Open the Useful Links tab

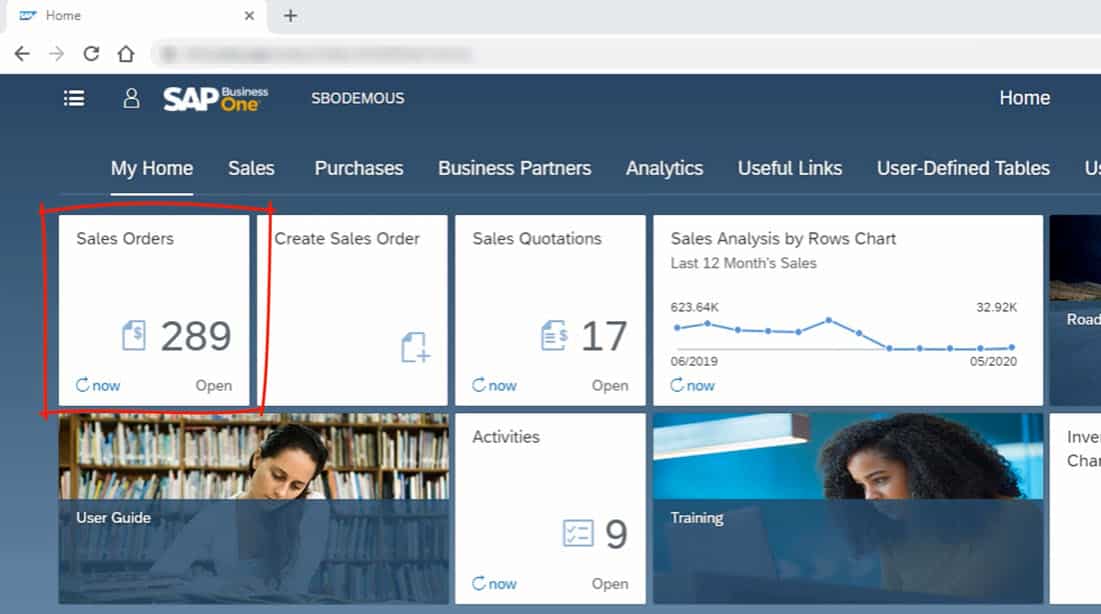tap(790, 168)
